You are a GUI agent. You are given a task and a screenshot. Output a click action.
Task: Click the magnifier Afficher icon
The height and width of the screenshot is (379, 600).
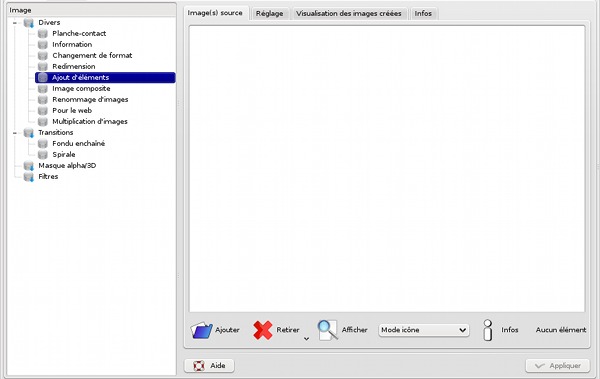pos(328,330)
